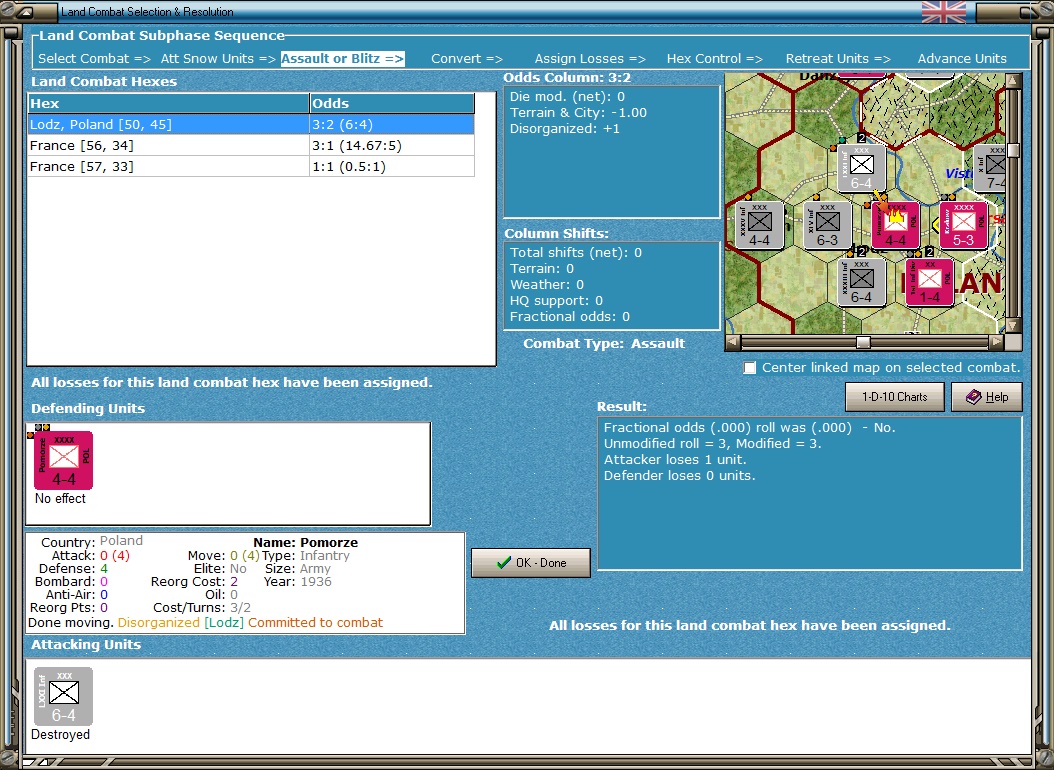Click the Assign Losses subphase step
Viewport: 1054px width, 770px height.
pos(590,58)
